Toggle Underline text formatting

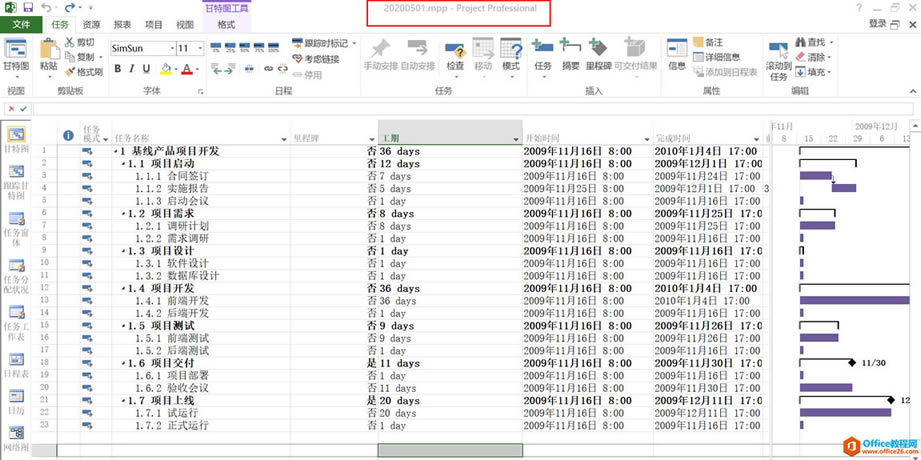click(147, 69)
